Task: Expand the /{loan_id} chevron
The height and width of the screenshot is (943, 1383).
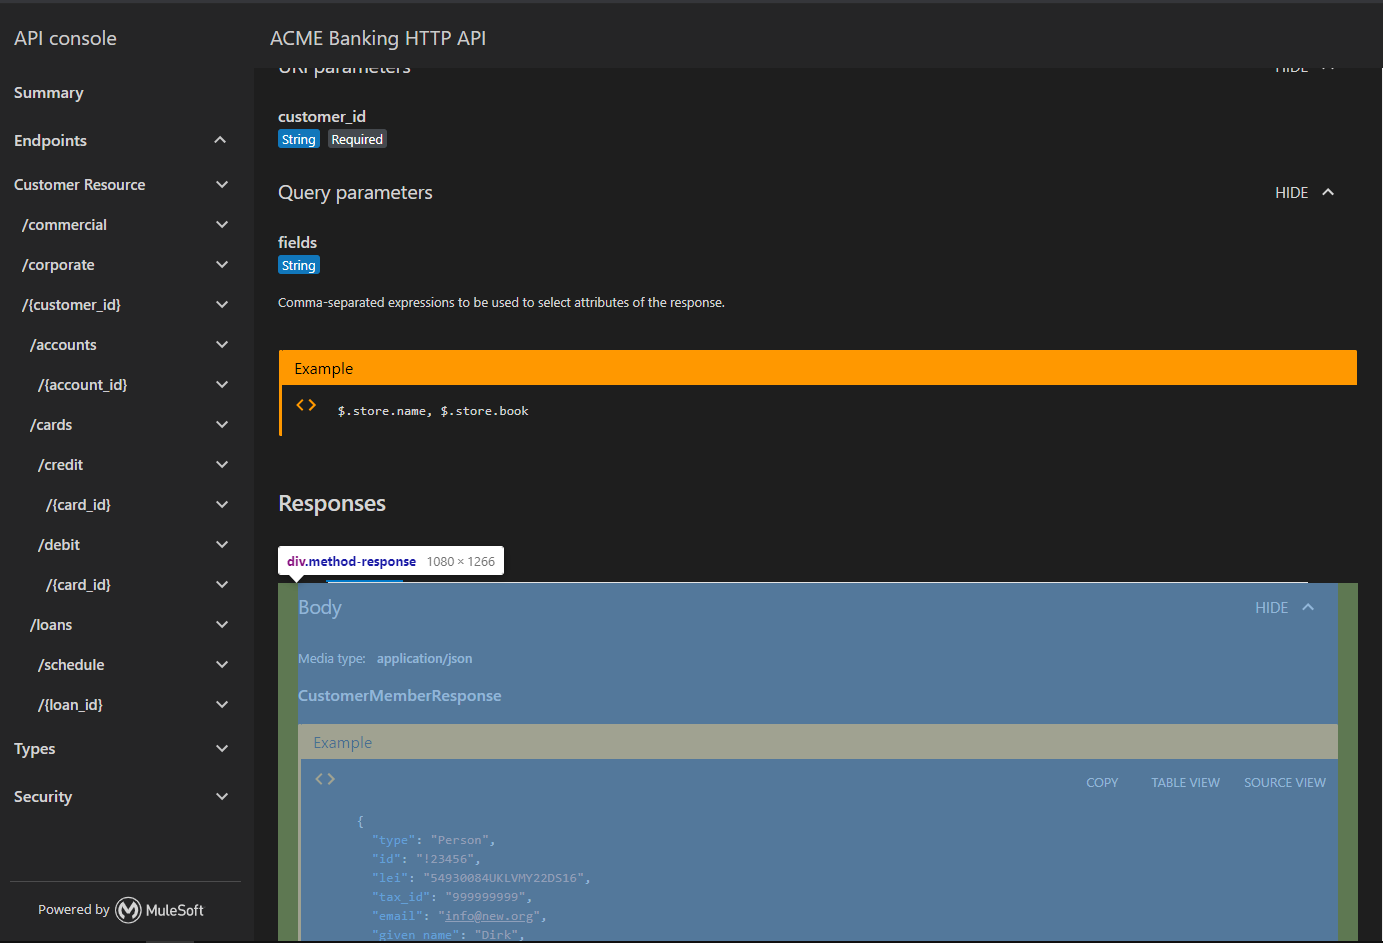Action: (x=222, y=705)
